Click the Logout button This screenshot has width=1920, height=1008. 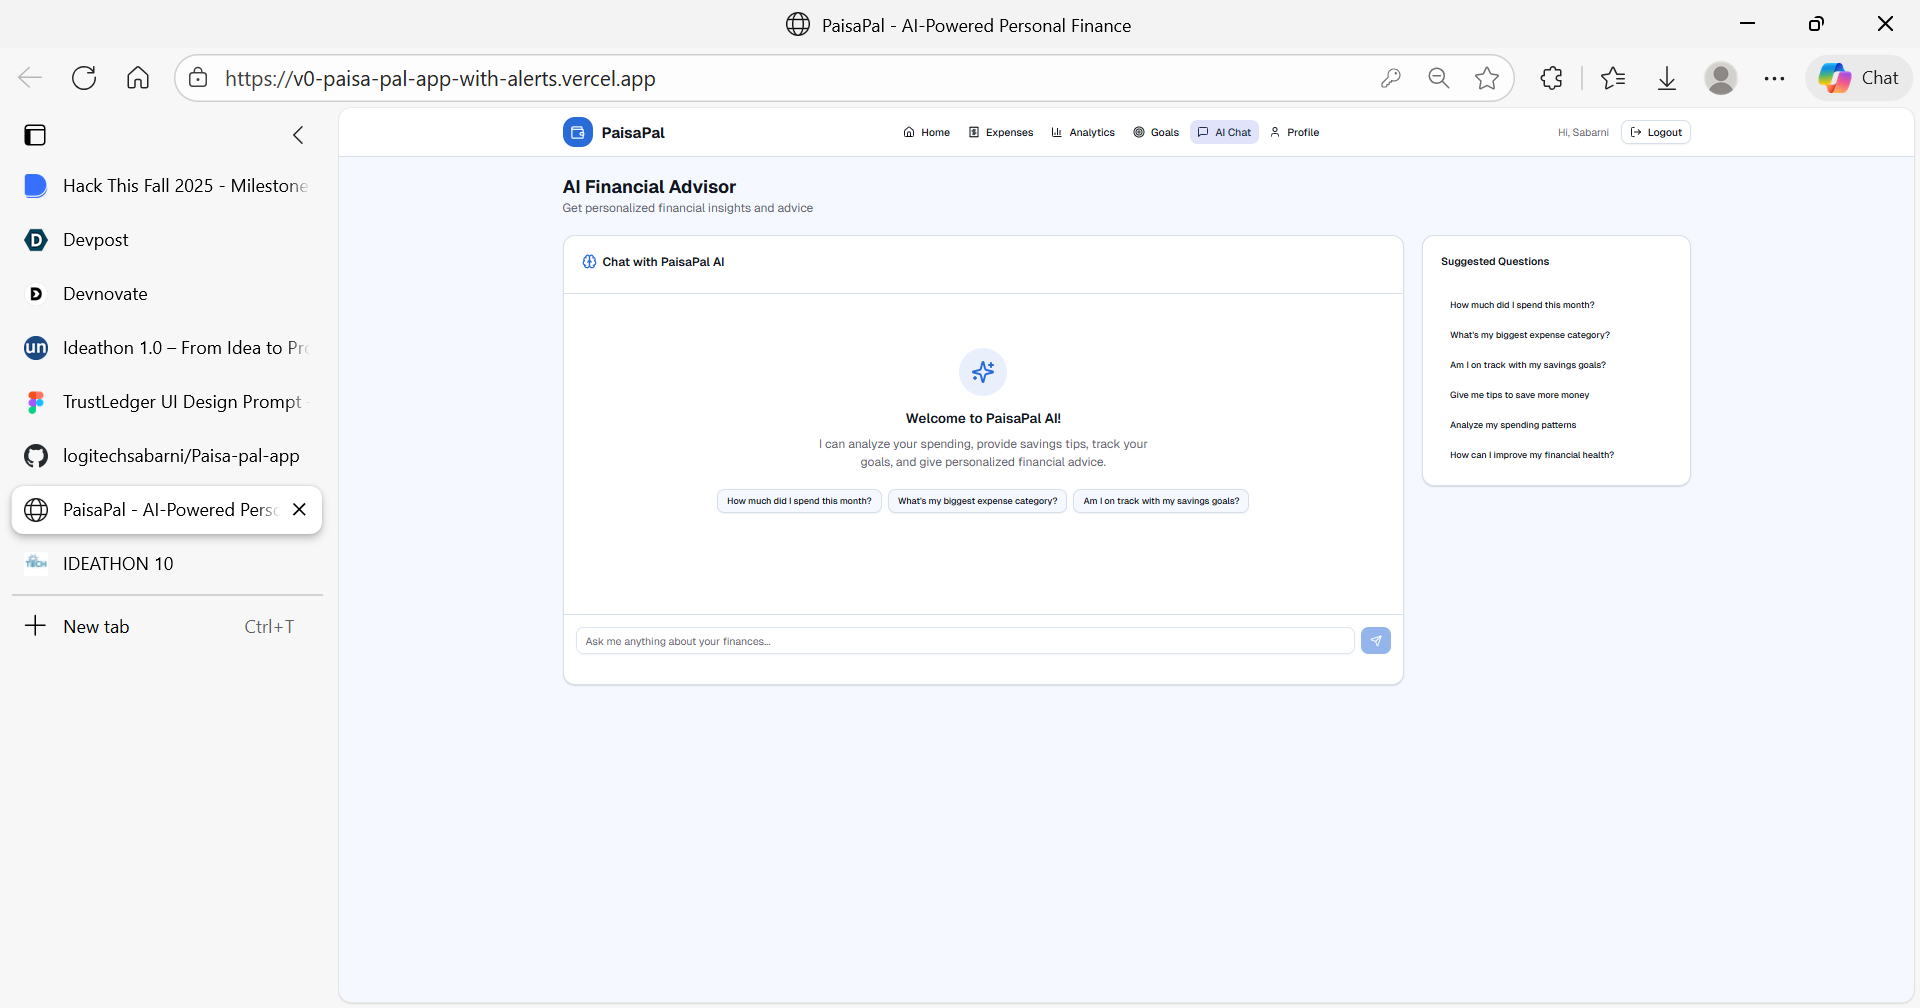(1656, 132)
